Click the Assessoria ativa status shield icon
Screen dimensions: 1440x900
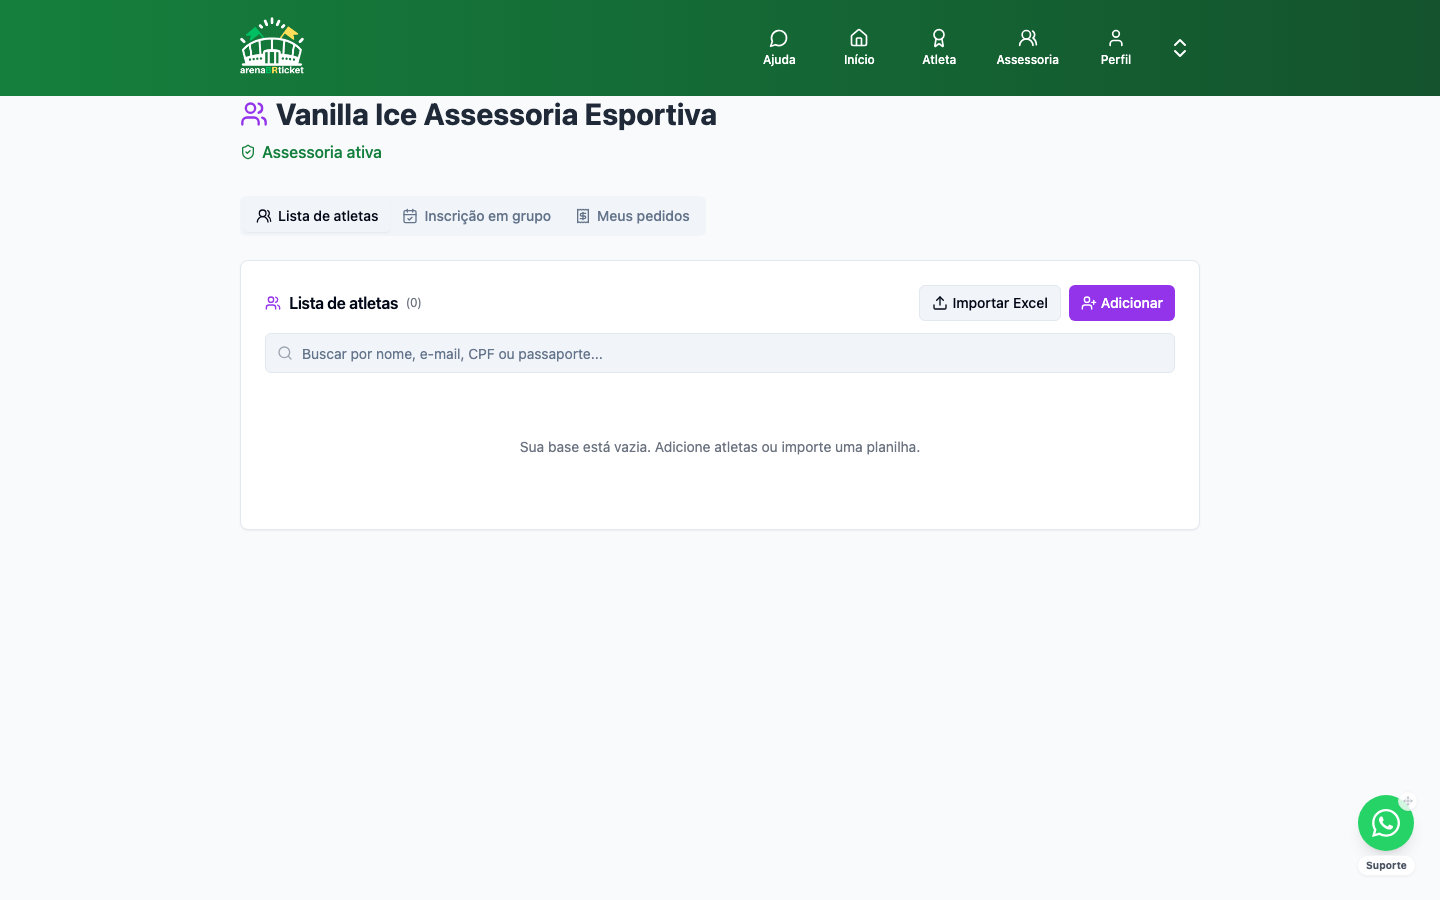tap(248, 152)
